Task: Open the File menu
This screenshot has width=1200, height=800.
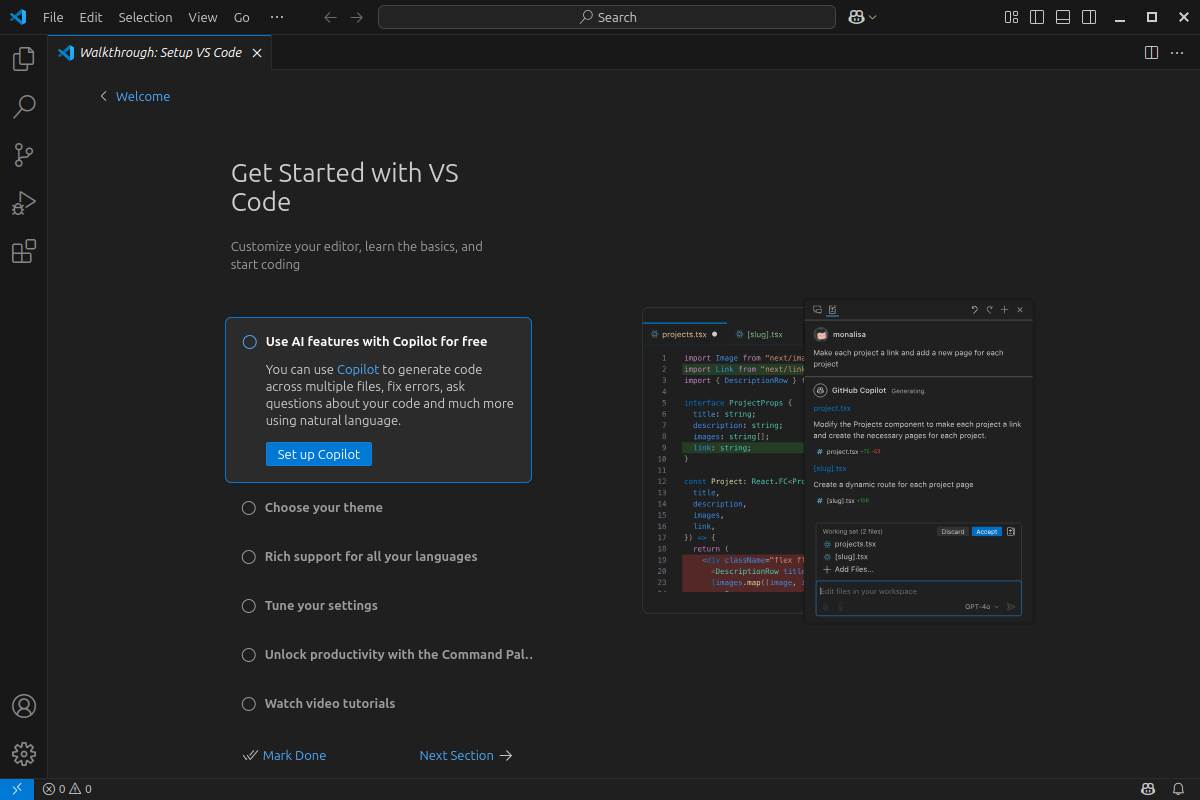Action: [53, 17]
